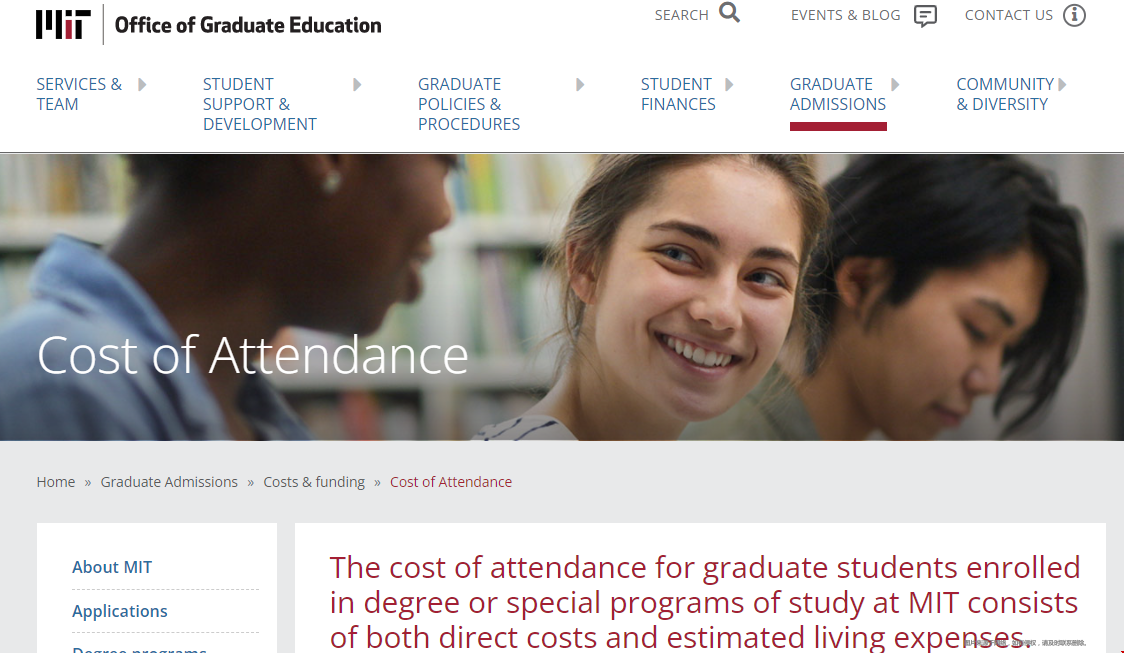Go to the Home breadcrumb link
The width and height of the screenshot is (1124, 653).
pos(56,482)
